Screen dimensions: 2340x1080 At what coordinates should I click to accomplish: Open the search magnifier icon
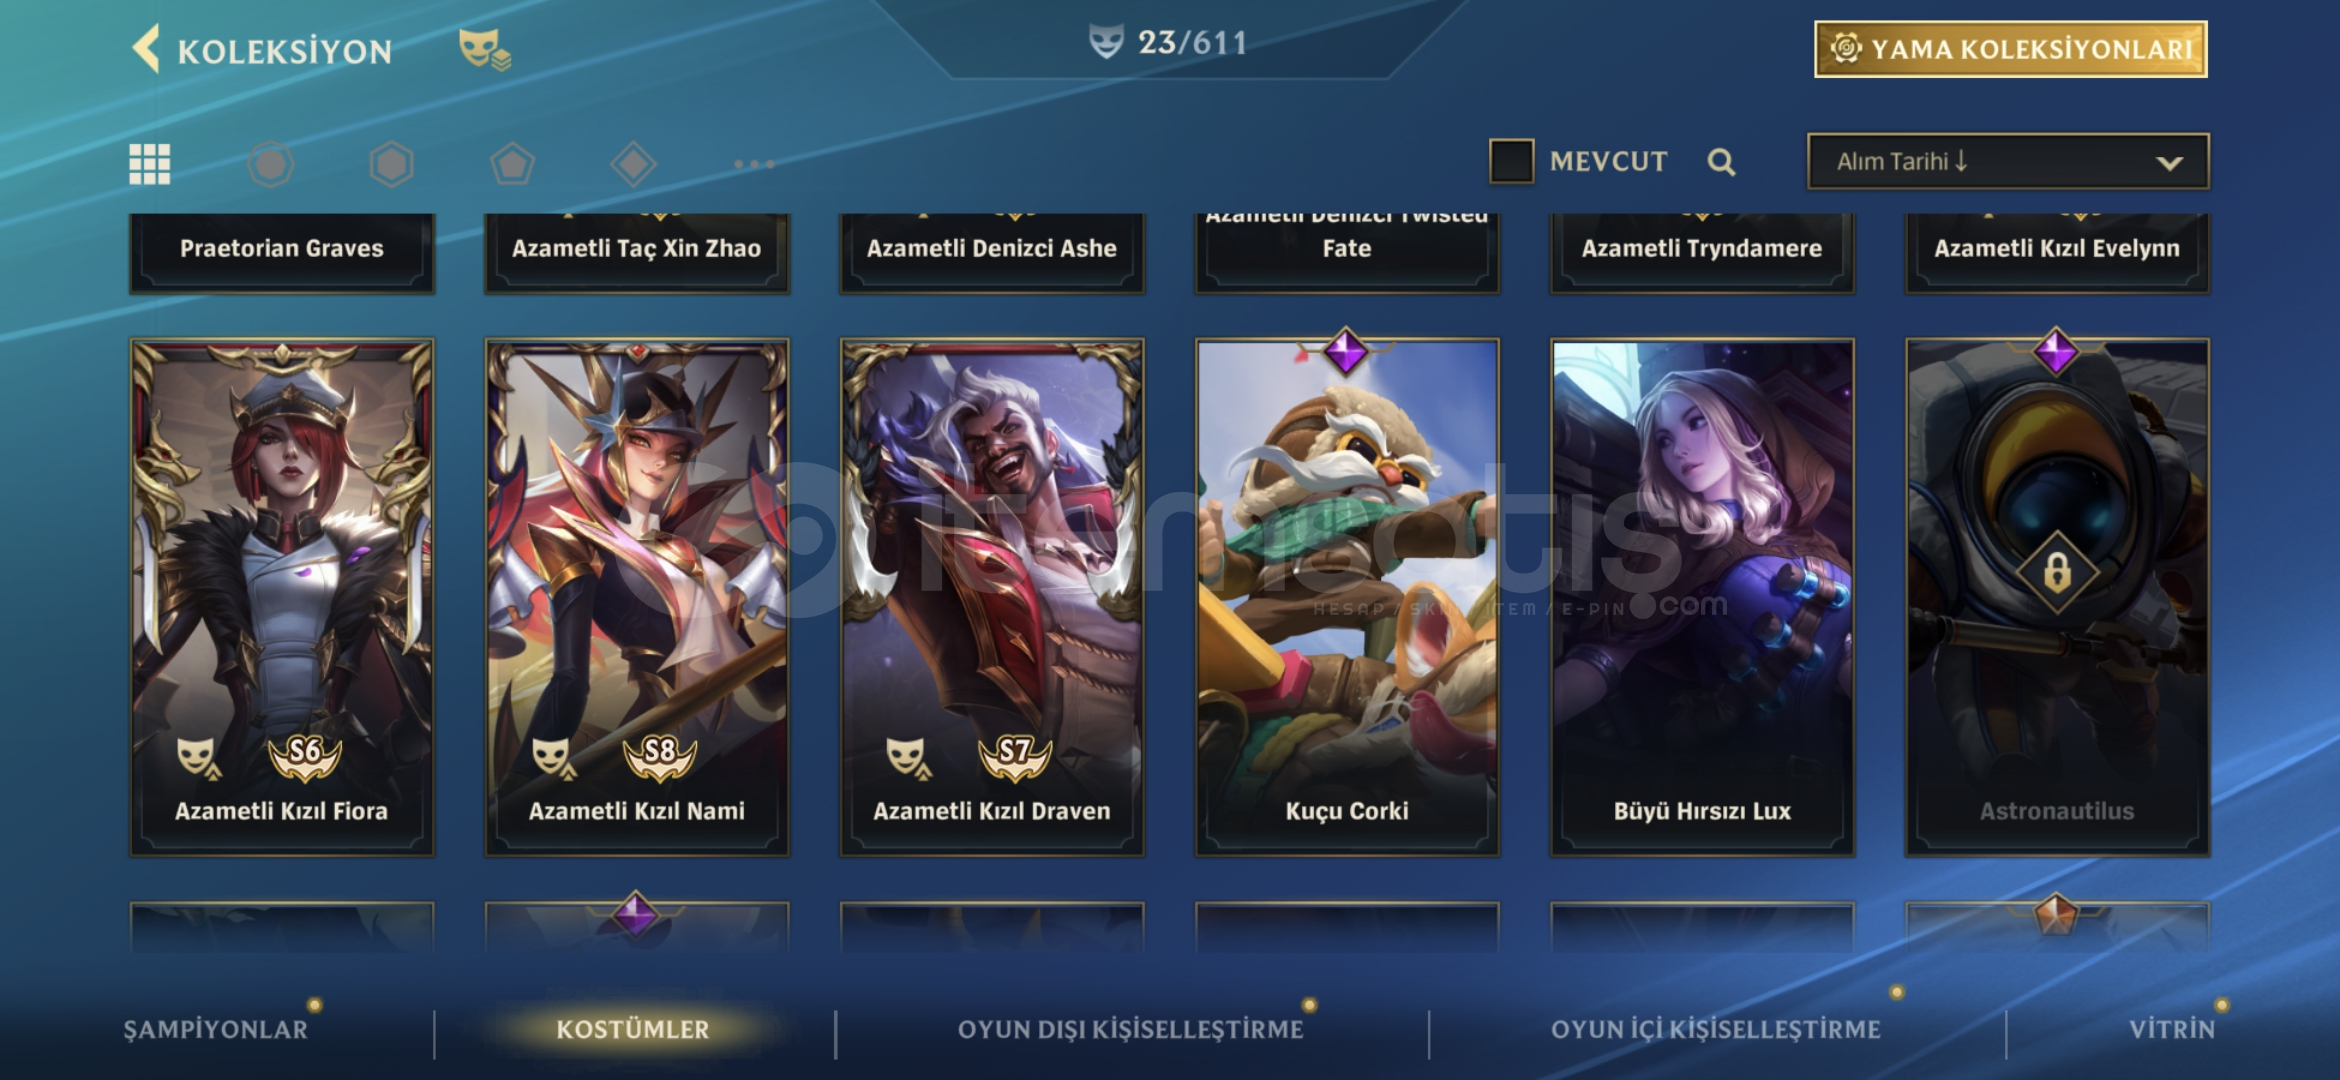[1721, 162]
